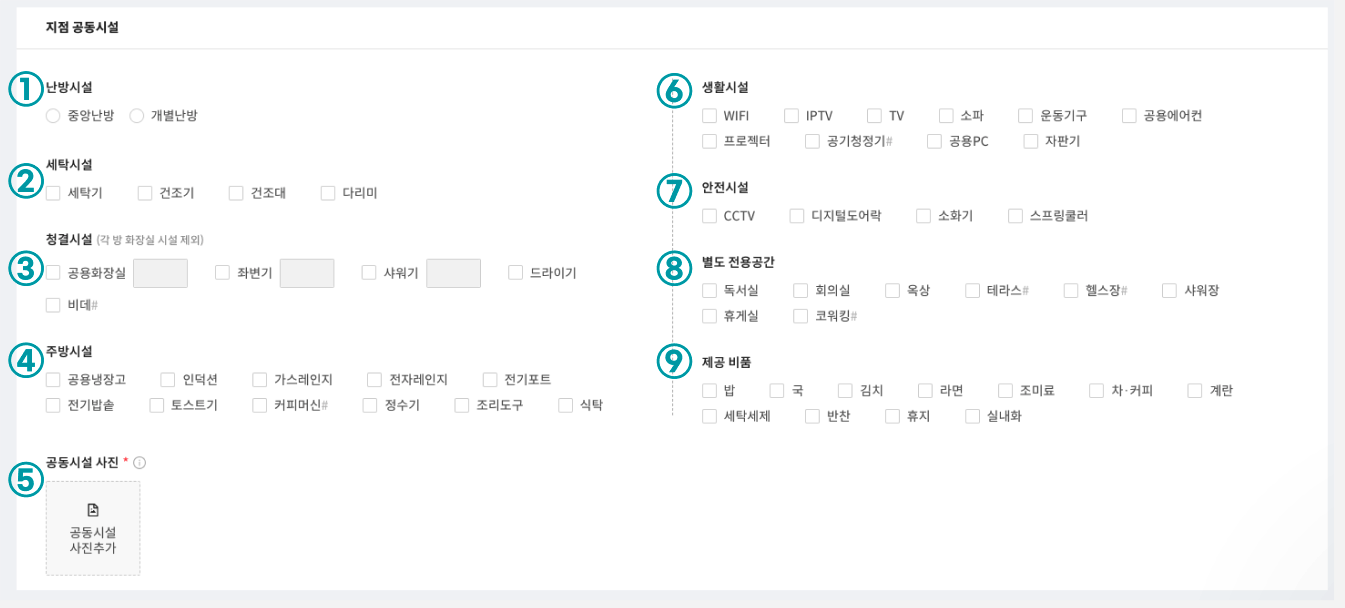Click the circled number 9 marker
This screenshot has height=608, width=1345.
(x=674, y=361)
